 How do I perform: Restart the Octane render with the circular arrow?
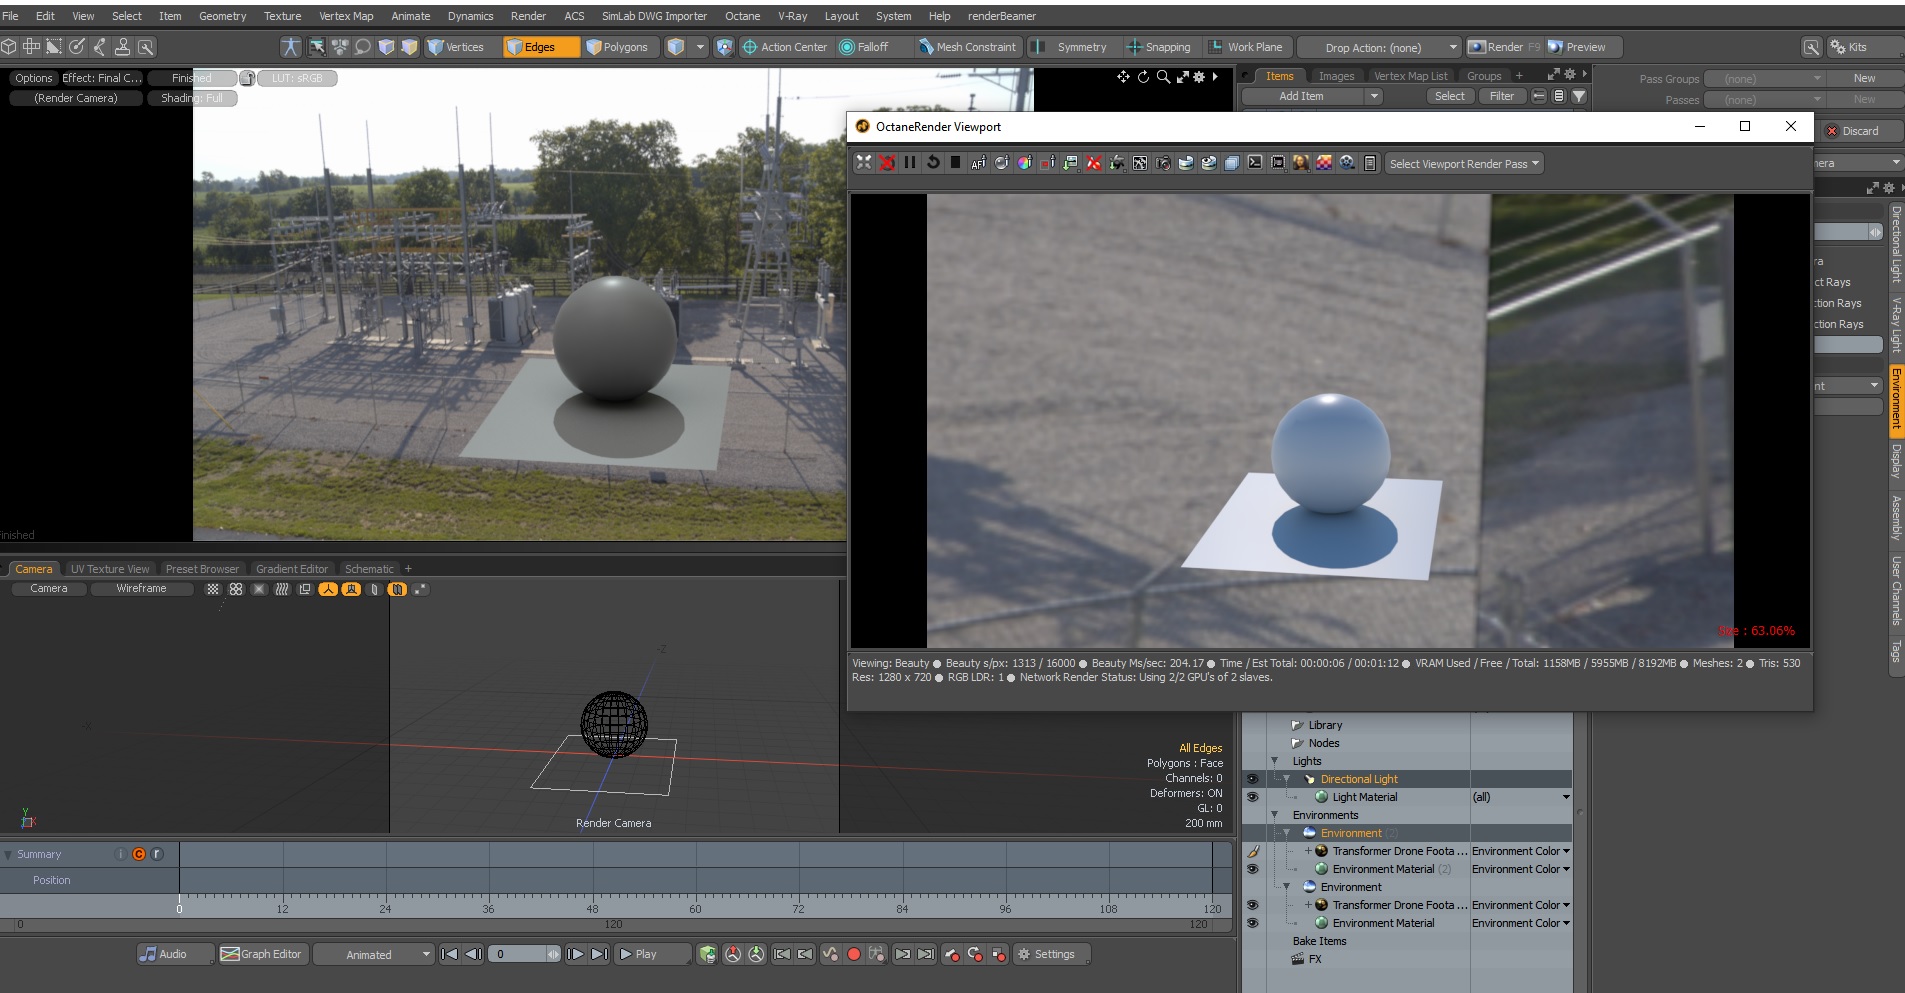coord(933,163)
